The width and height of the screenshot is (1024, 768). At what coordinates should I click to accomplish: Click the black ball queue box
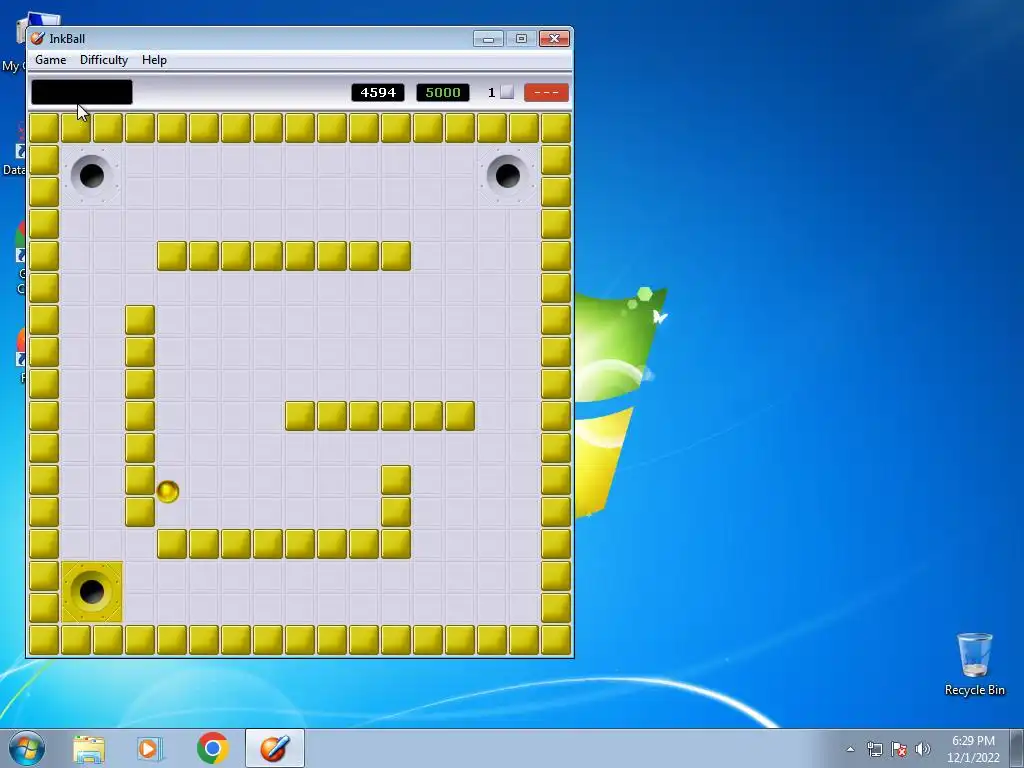click(82, 92)
